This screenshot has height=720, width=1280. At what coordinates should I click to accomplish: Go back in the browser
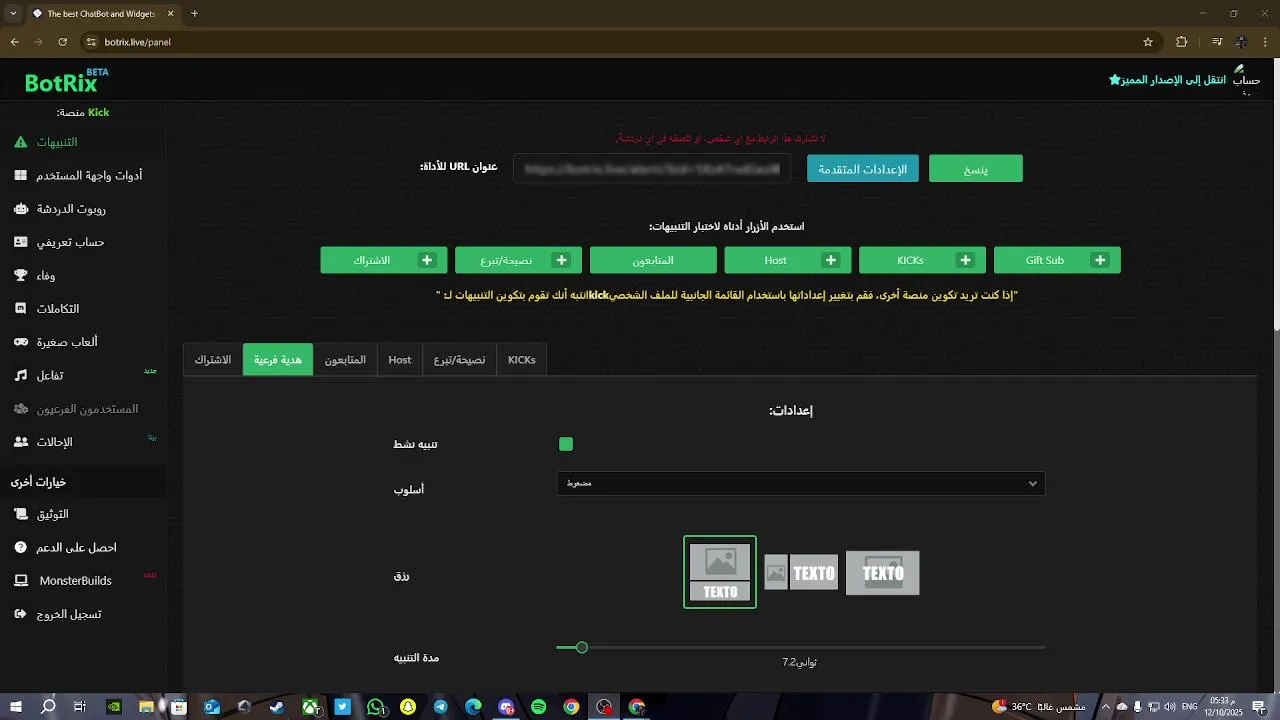pyautogui.click(x=14, y=42)
